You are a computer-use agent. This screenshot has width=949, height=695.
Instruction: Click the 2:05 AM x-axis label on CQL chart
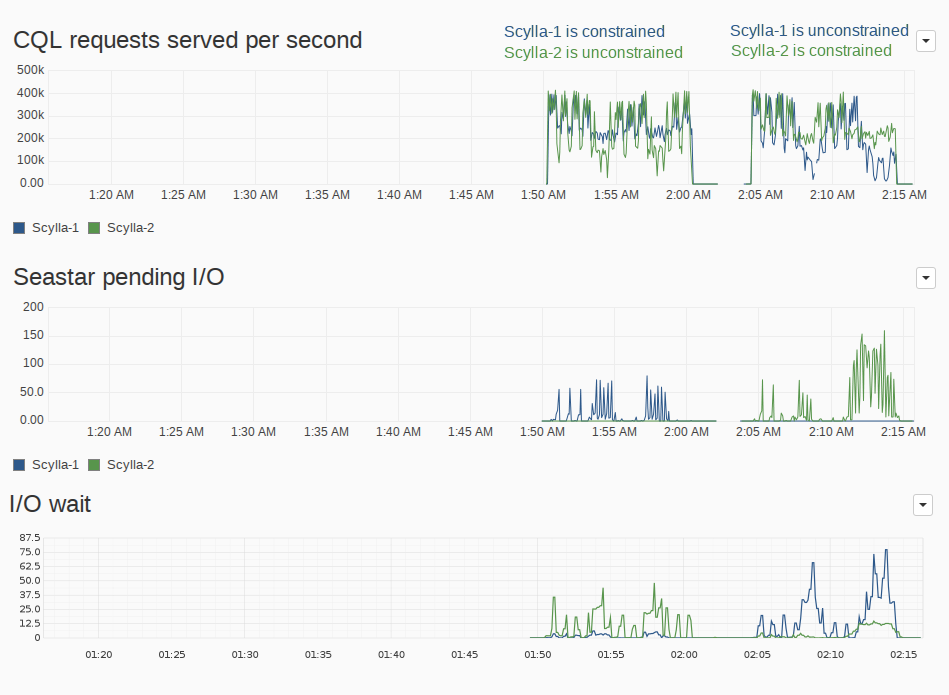pos(760,195)
